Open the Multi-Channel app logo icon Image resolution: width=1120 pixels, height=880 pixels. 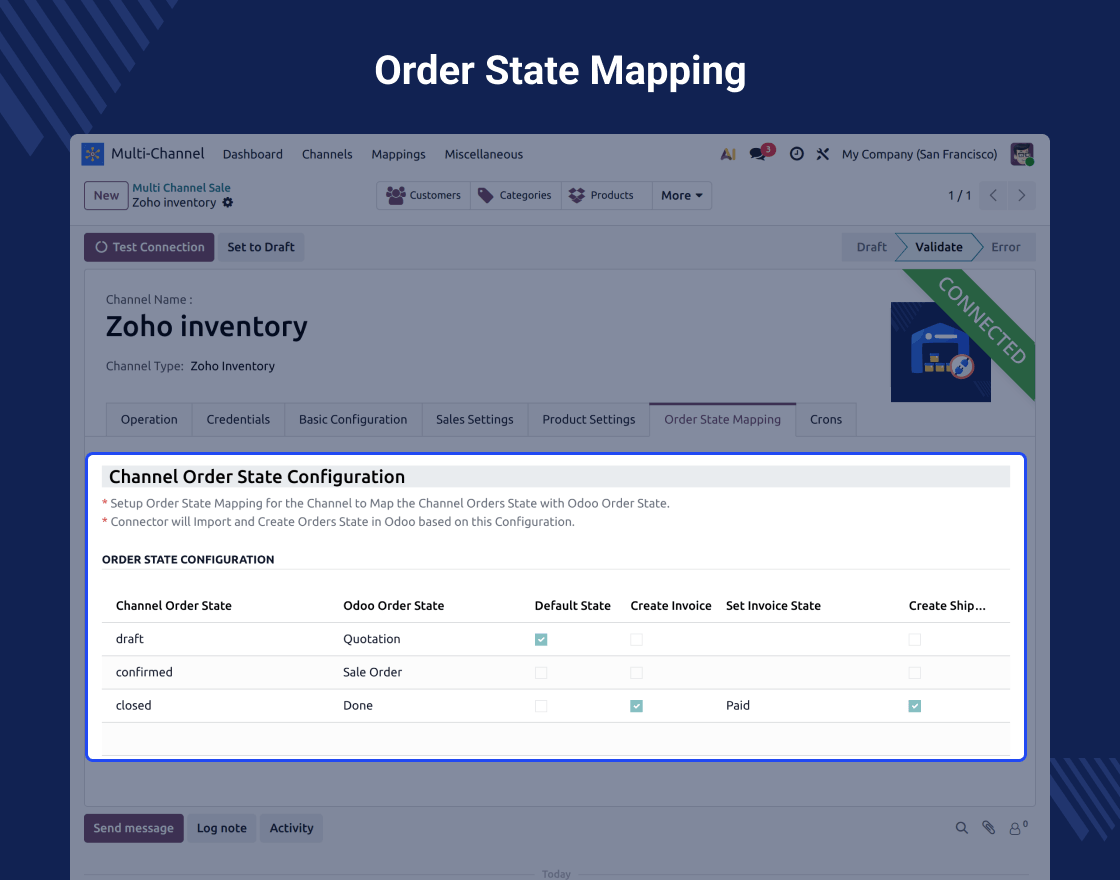tap(93, 154)
